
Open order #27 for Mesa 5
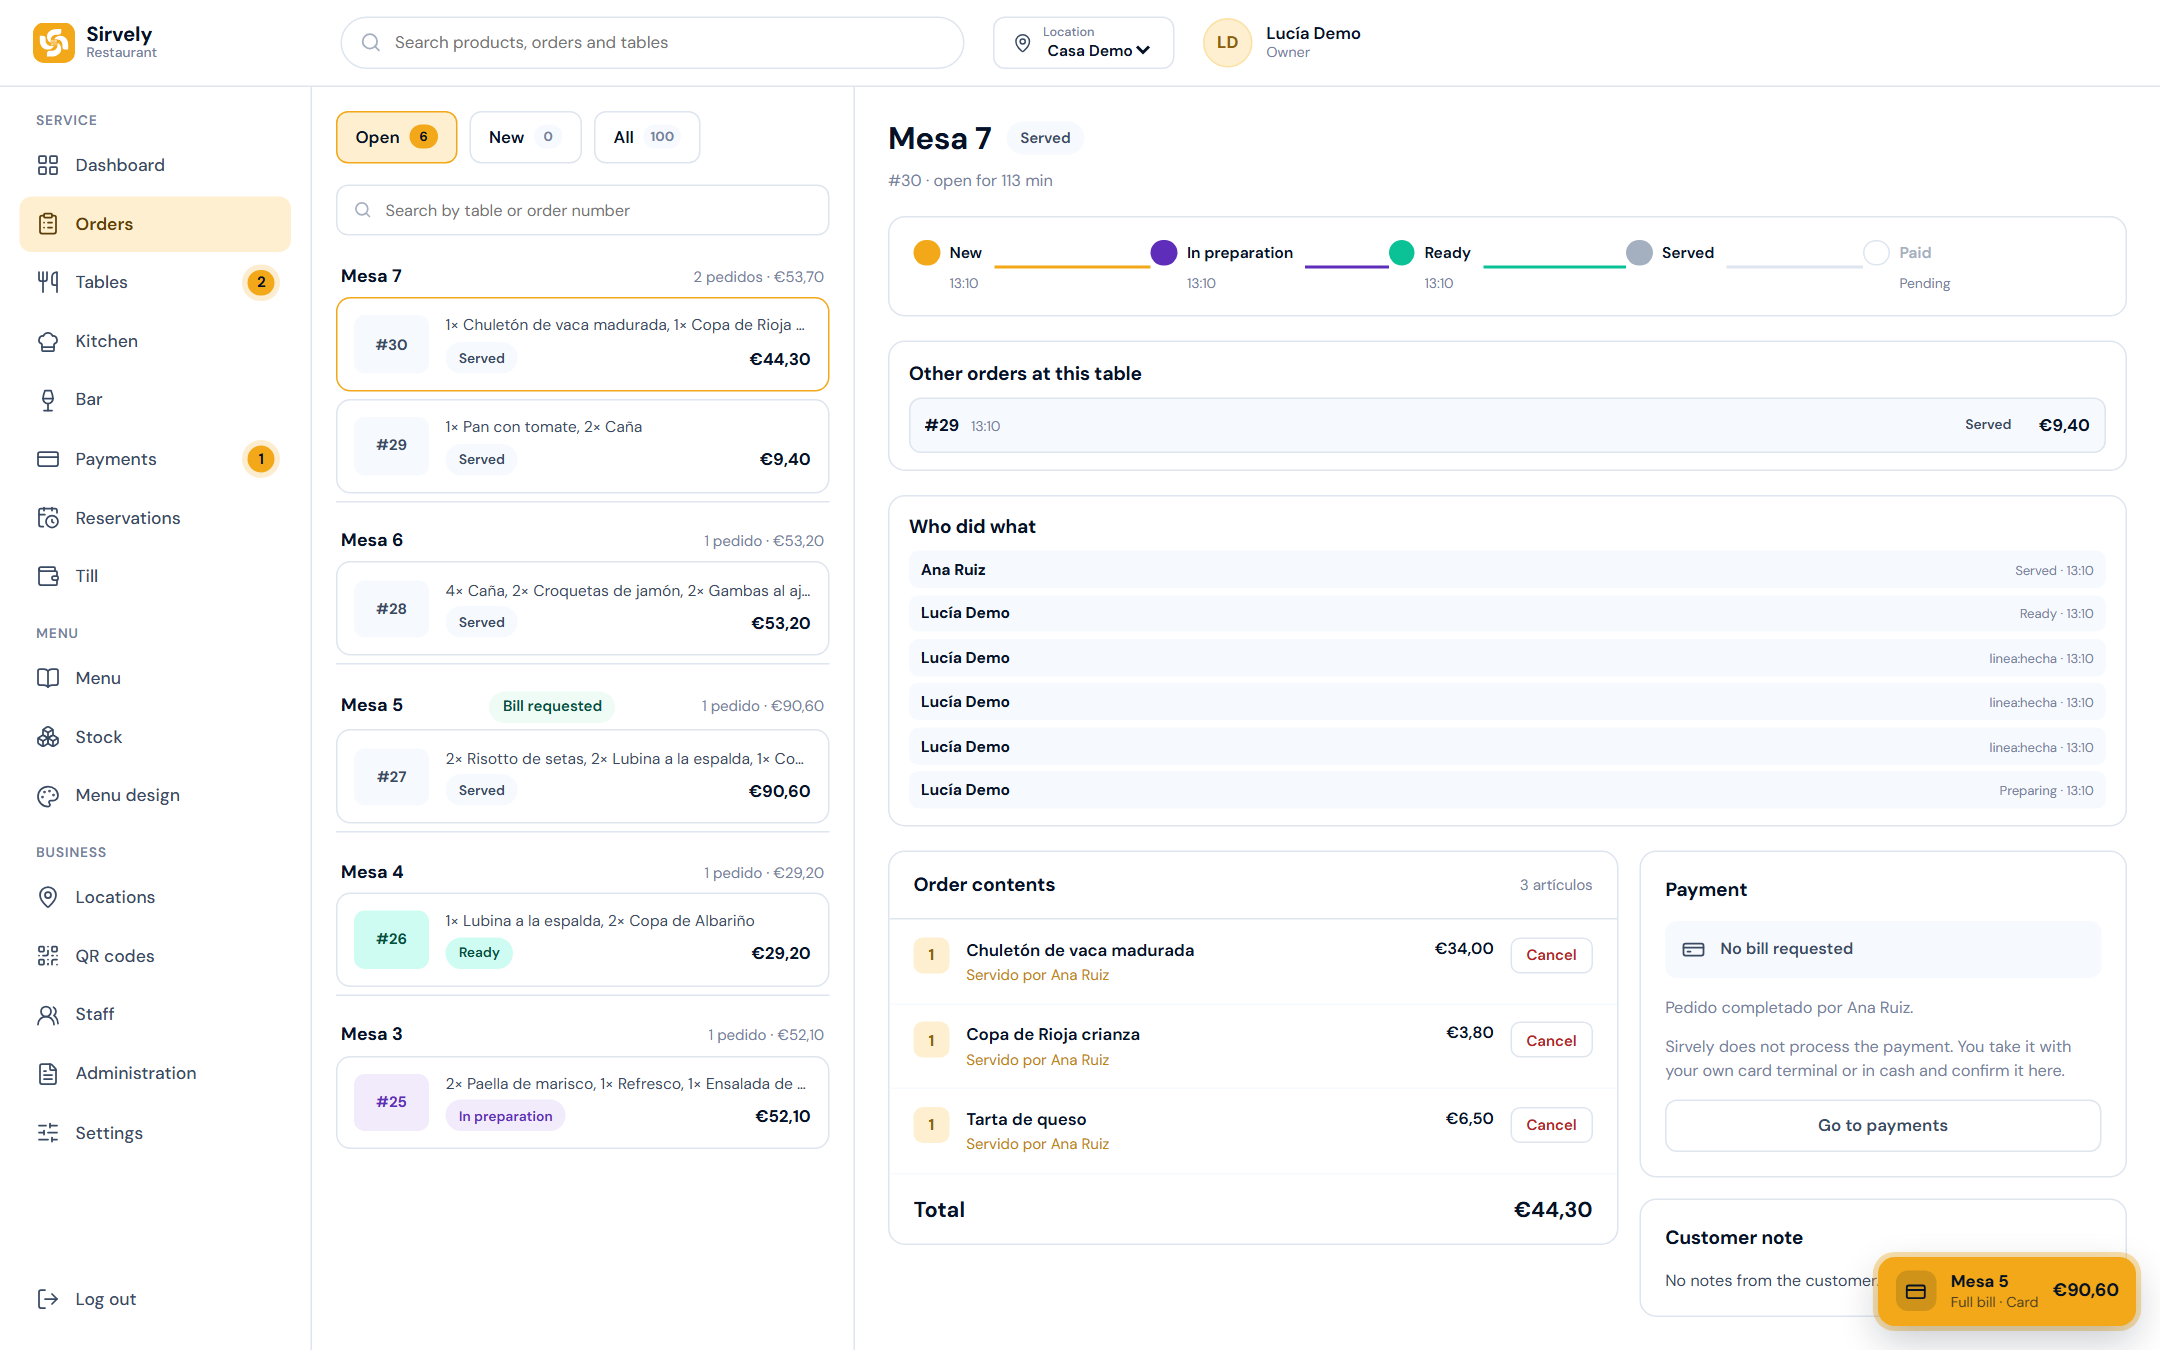[582, 776]
